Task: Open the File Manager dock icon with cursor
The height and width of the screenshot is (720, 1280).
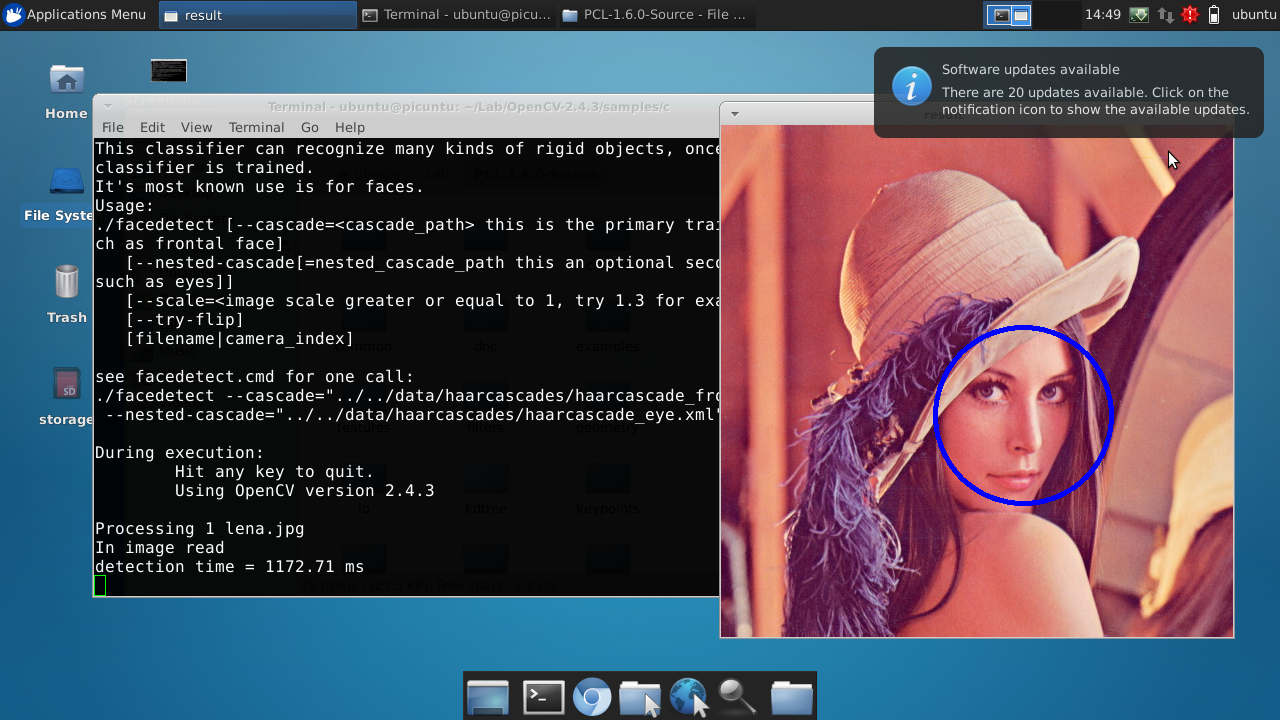Action: pyautogui.click(x=640, y=697)
